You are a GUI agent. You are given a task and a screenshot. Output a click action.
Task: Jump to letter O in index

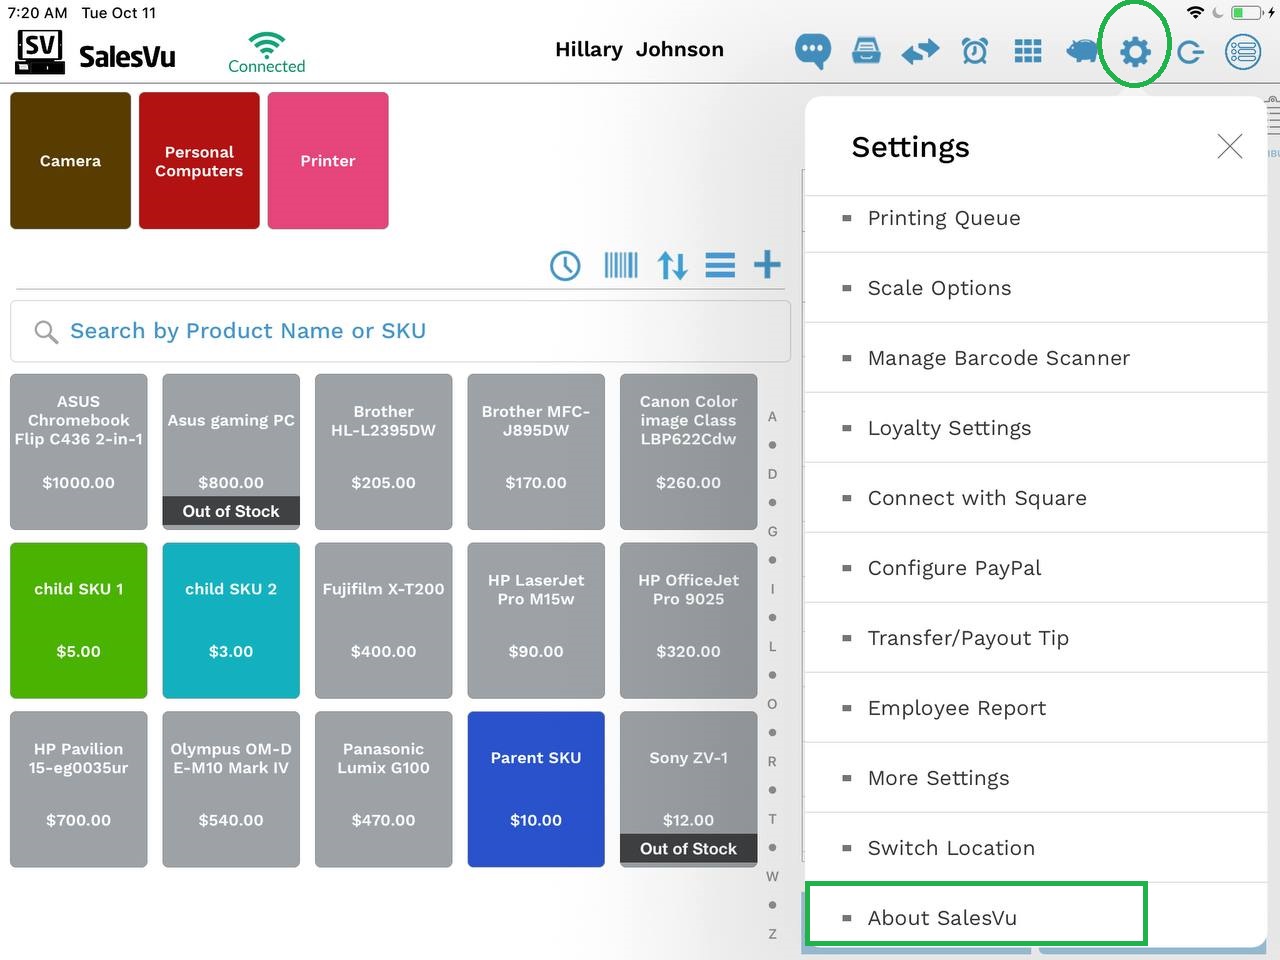pyautogui.click(x=772, y=704)
